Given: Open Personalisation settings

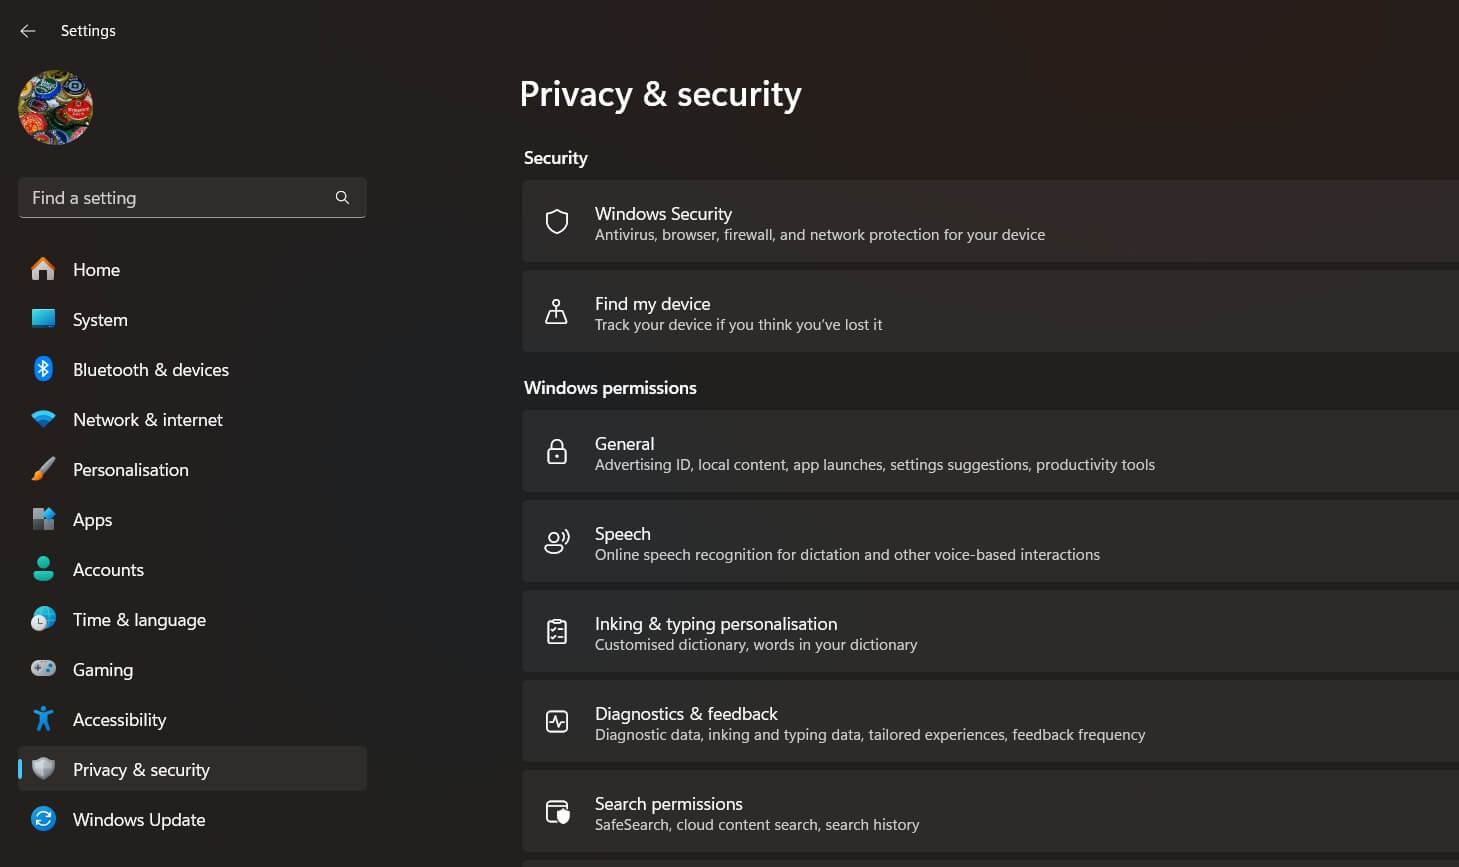Looking at the screenshot, I should [131, 469].
